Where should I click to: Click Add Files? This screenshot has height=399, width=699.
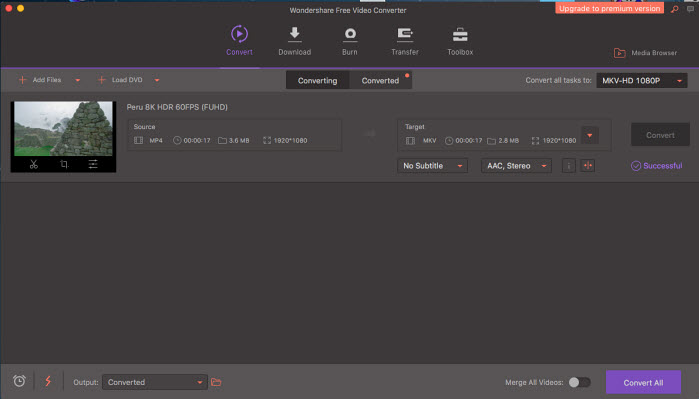click(40, 80)
